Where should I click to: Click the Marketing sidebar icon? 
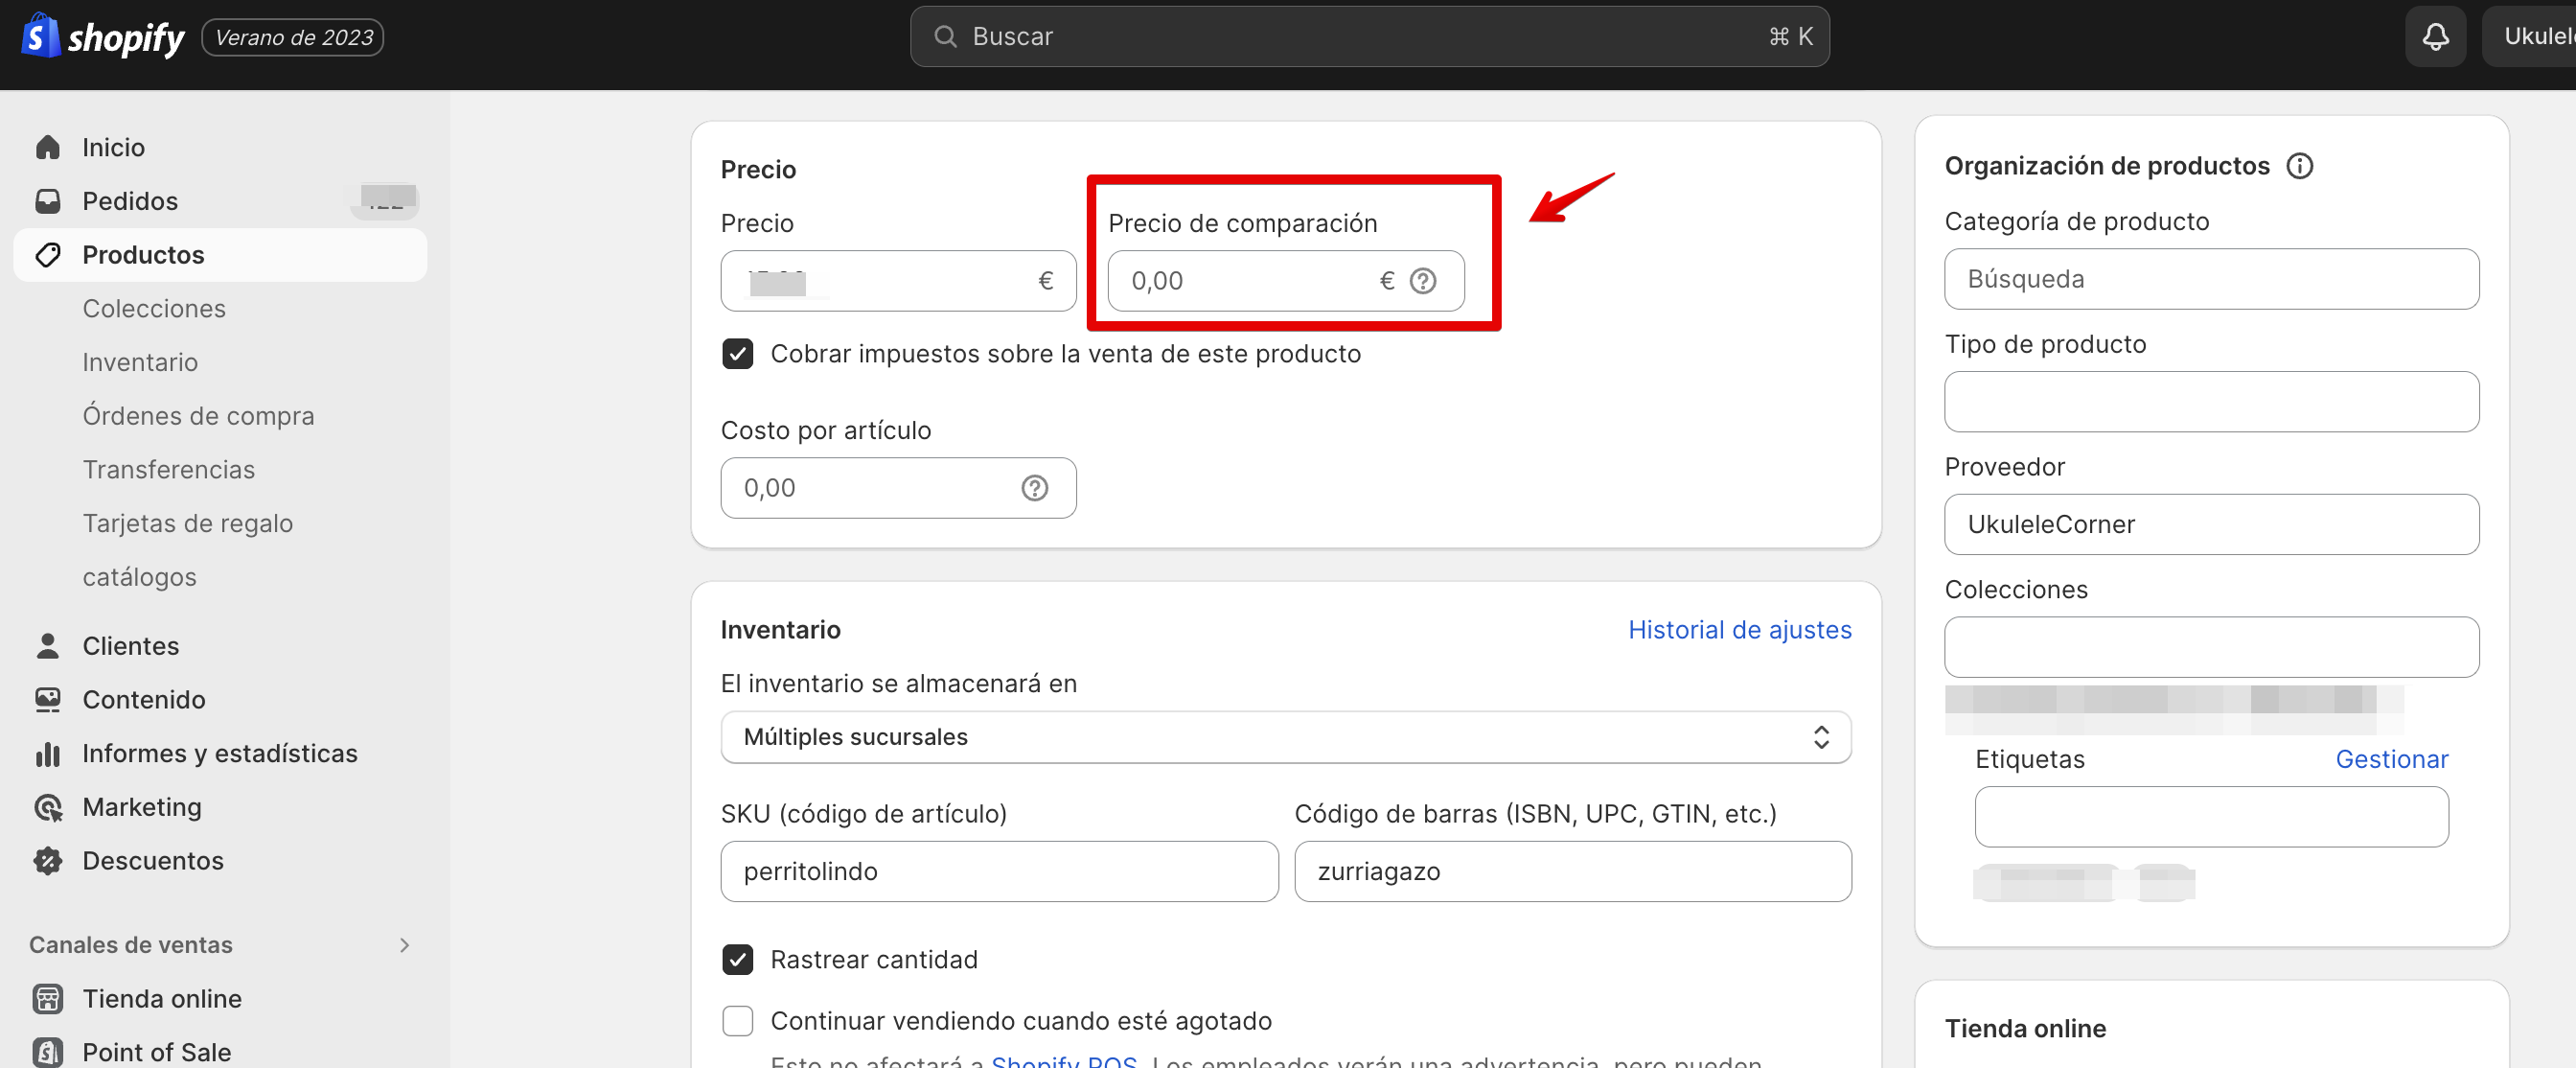pyautogui.click(x=47, y=807)
